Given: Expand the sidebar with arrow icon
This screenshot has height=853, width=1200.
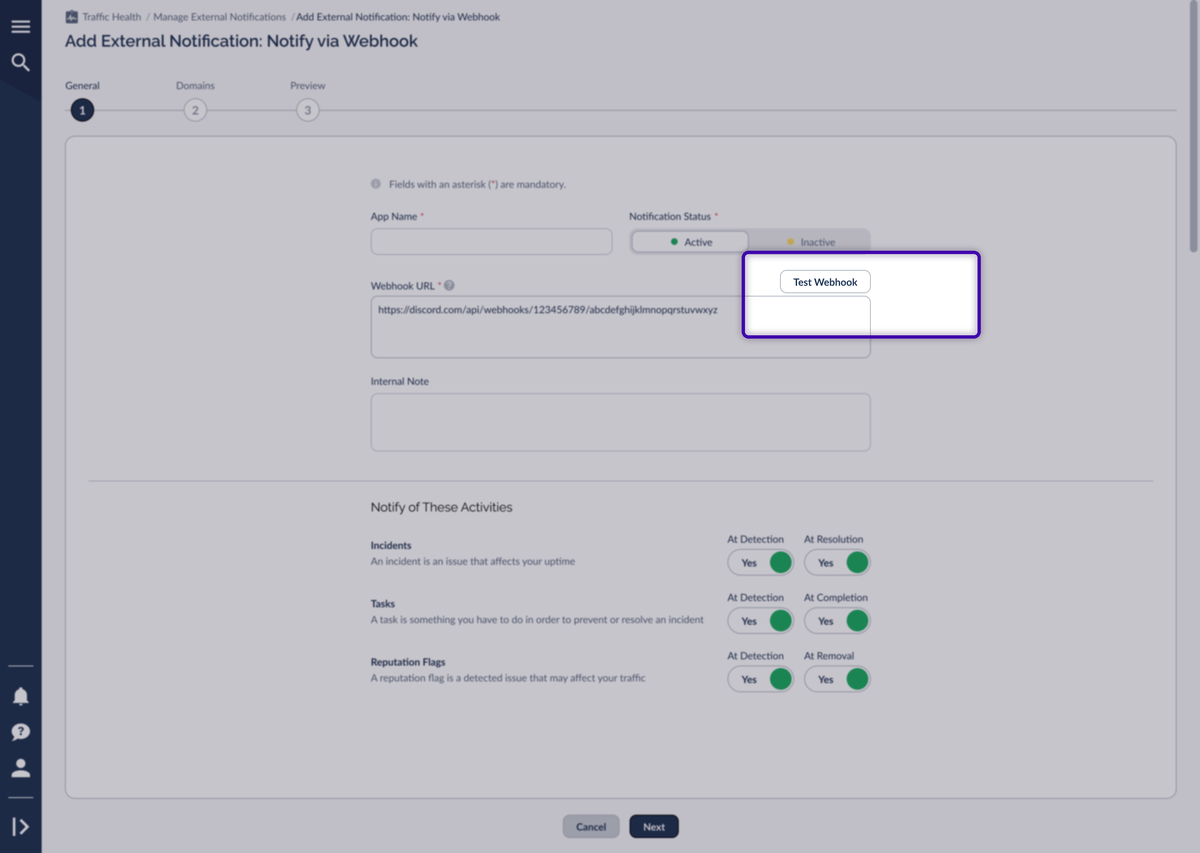Looking at the screenshot, I should pos(20,827).
